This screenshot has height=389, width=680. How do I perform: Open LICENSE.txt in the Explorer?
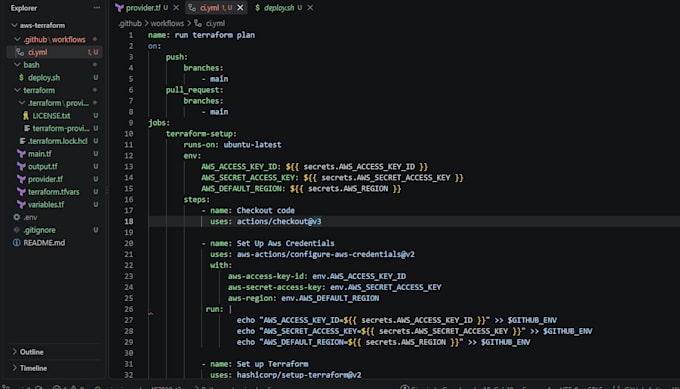51,116
